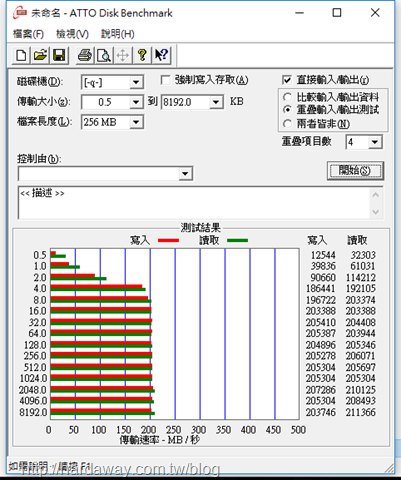Click the move crosshair toolbar icon

123,55
